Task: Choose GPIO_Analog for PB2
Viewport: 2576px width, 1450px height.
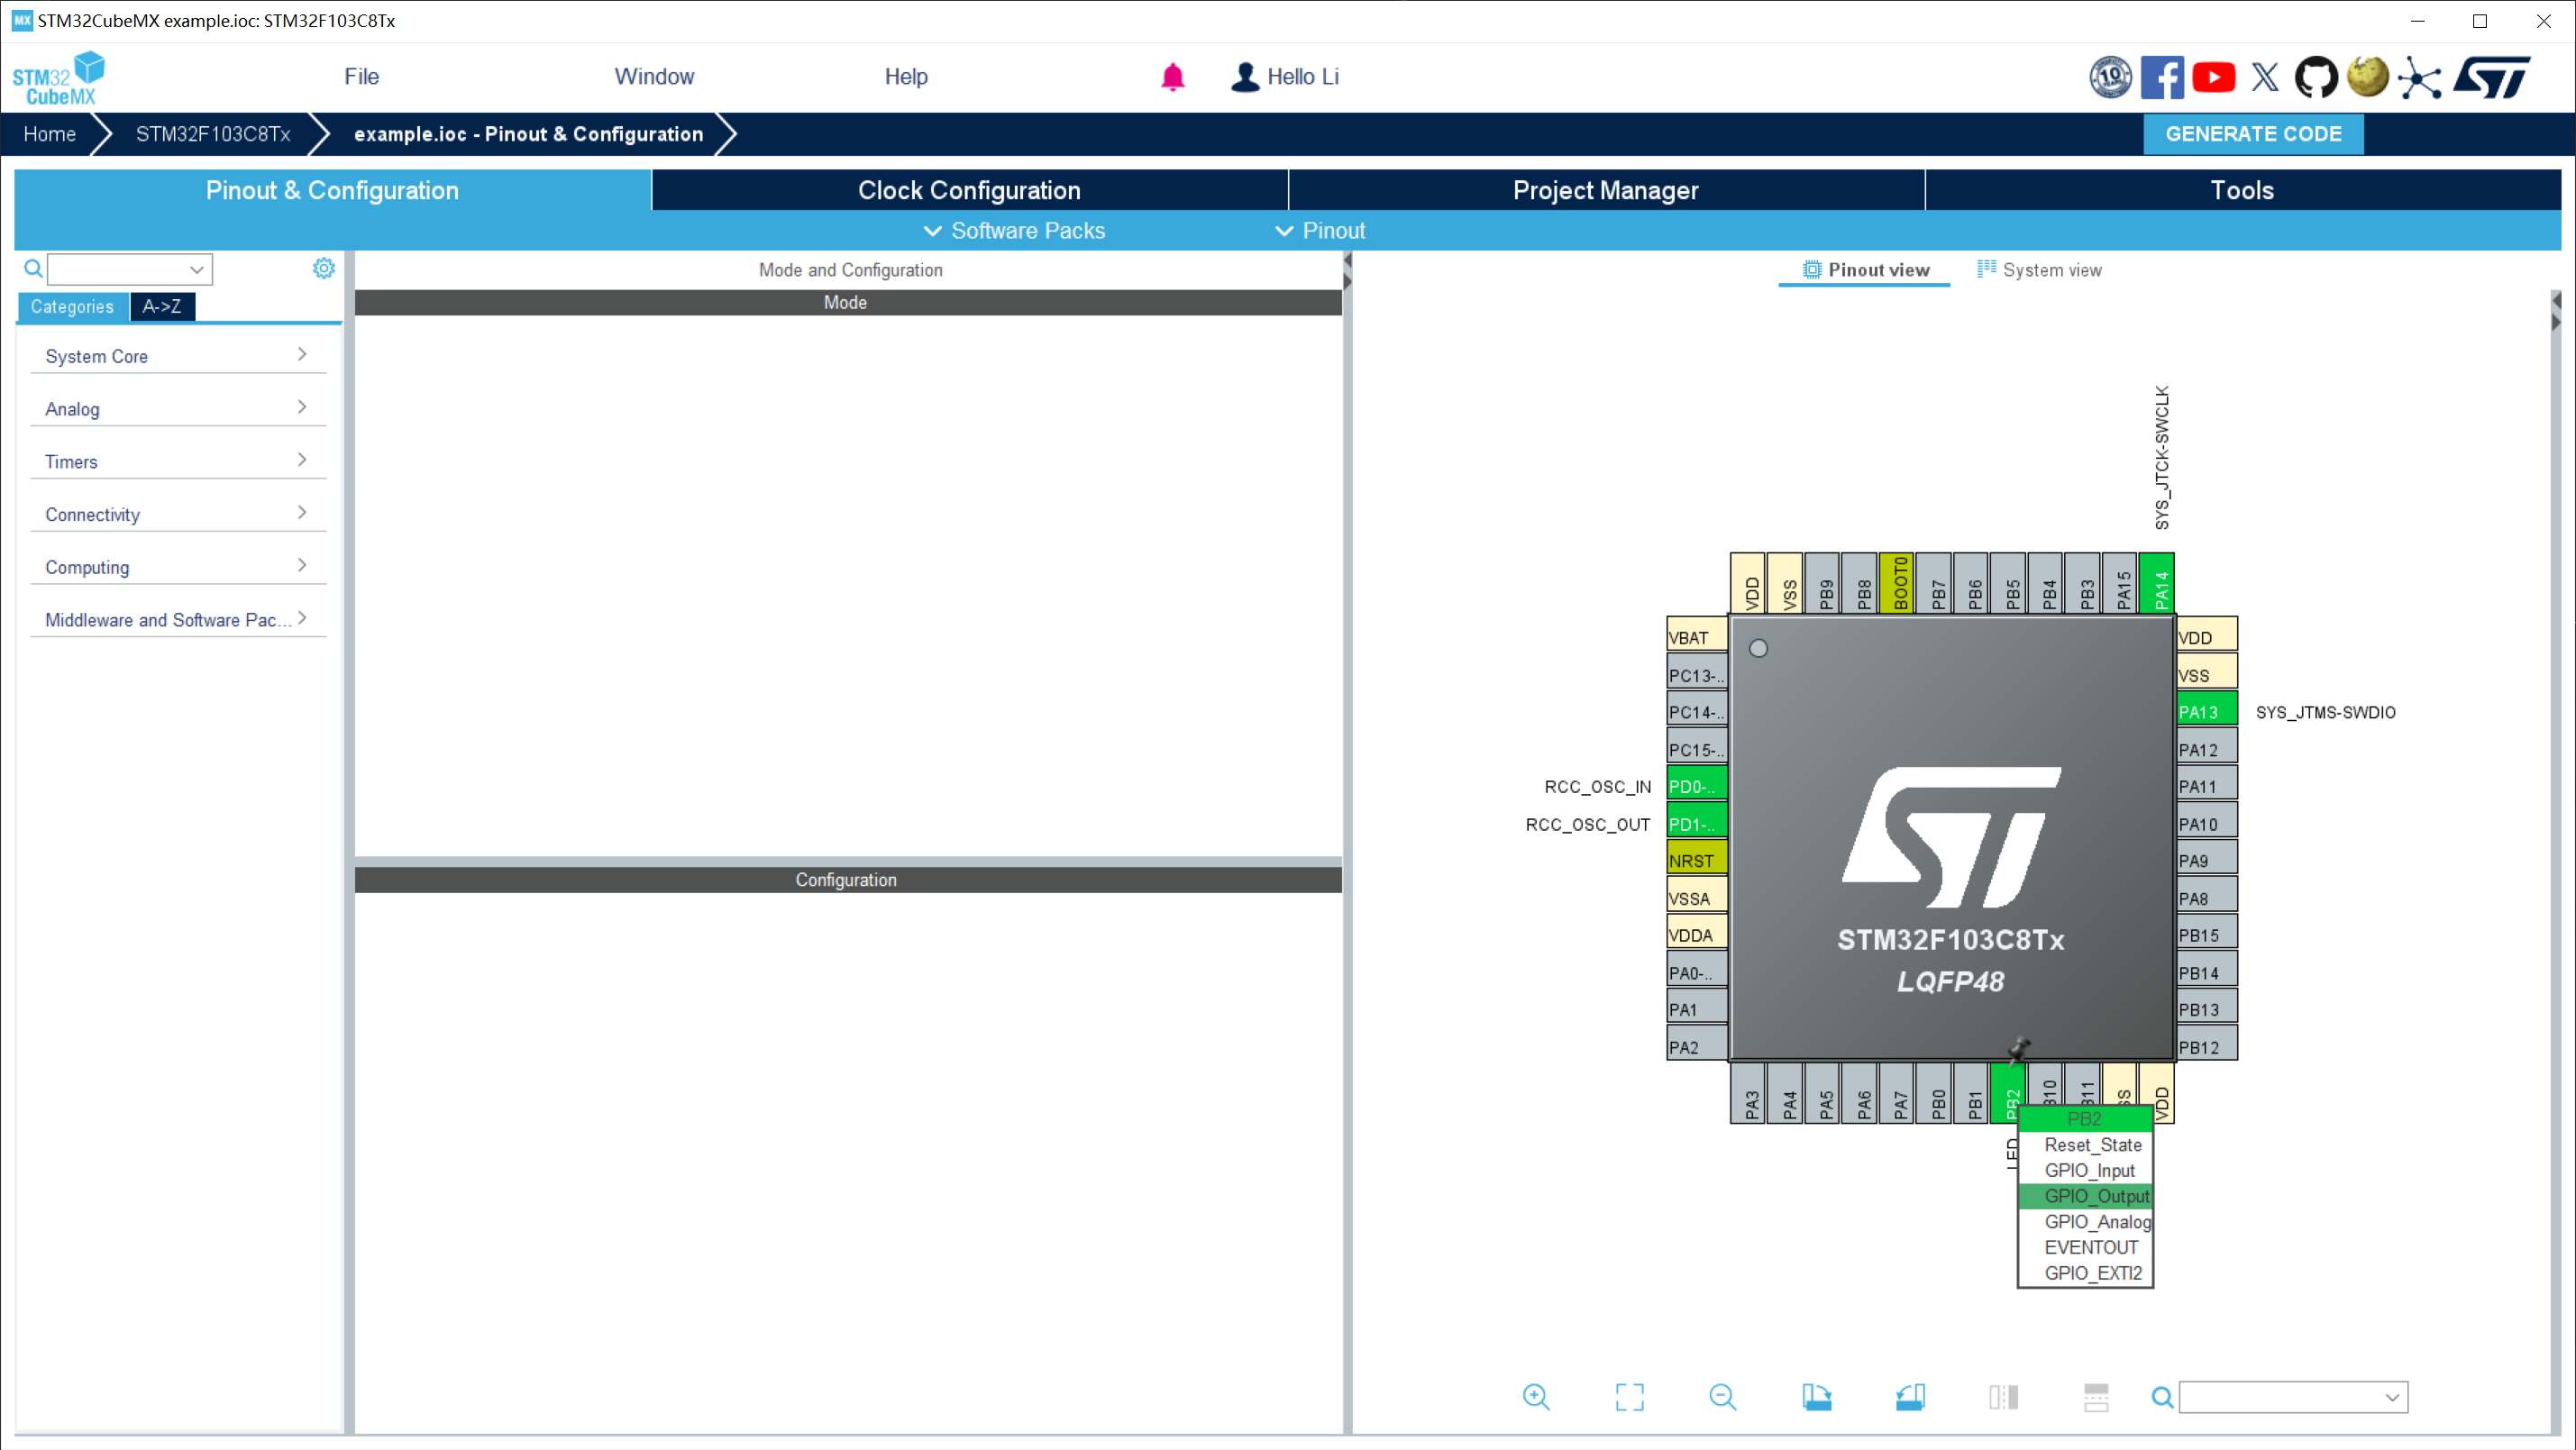Action: click(x=2086, y=1222)
